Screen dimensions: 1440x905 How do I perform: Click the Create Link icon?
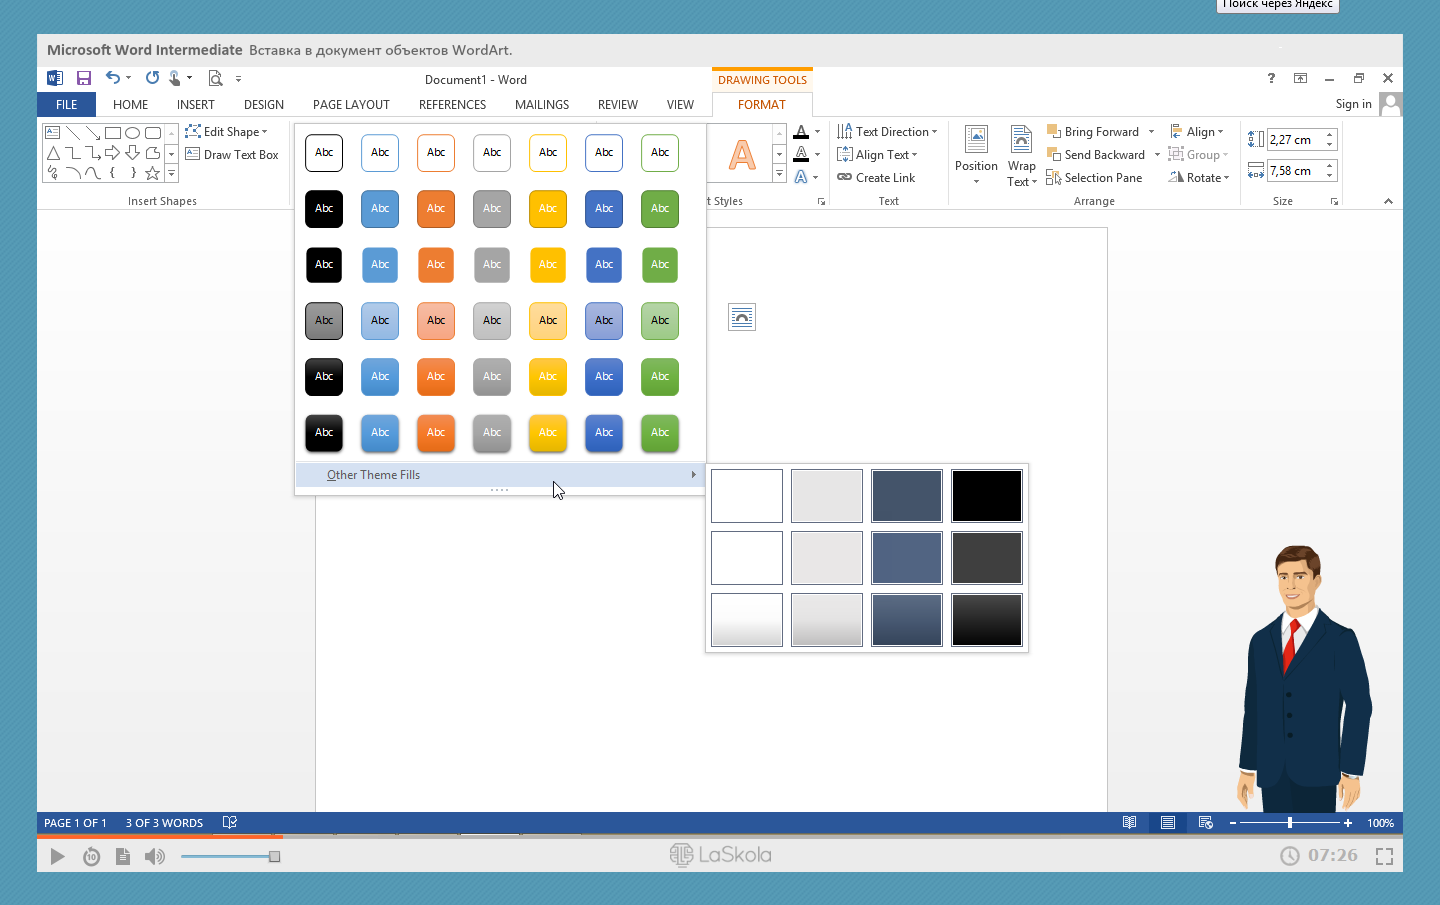pos(845,178)
